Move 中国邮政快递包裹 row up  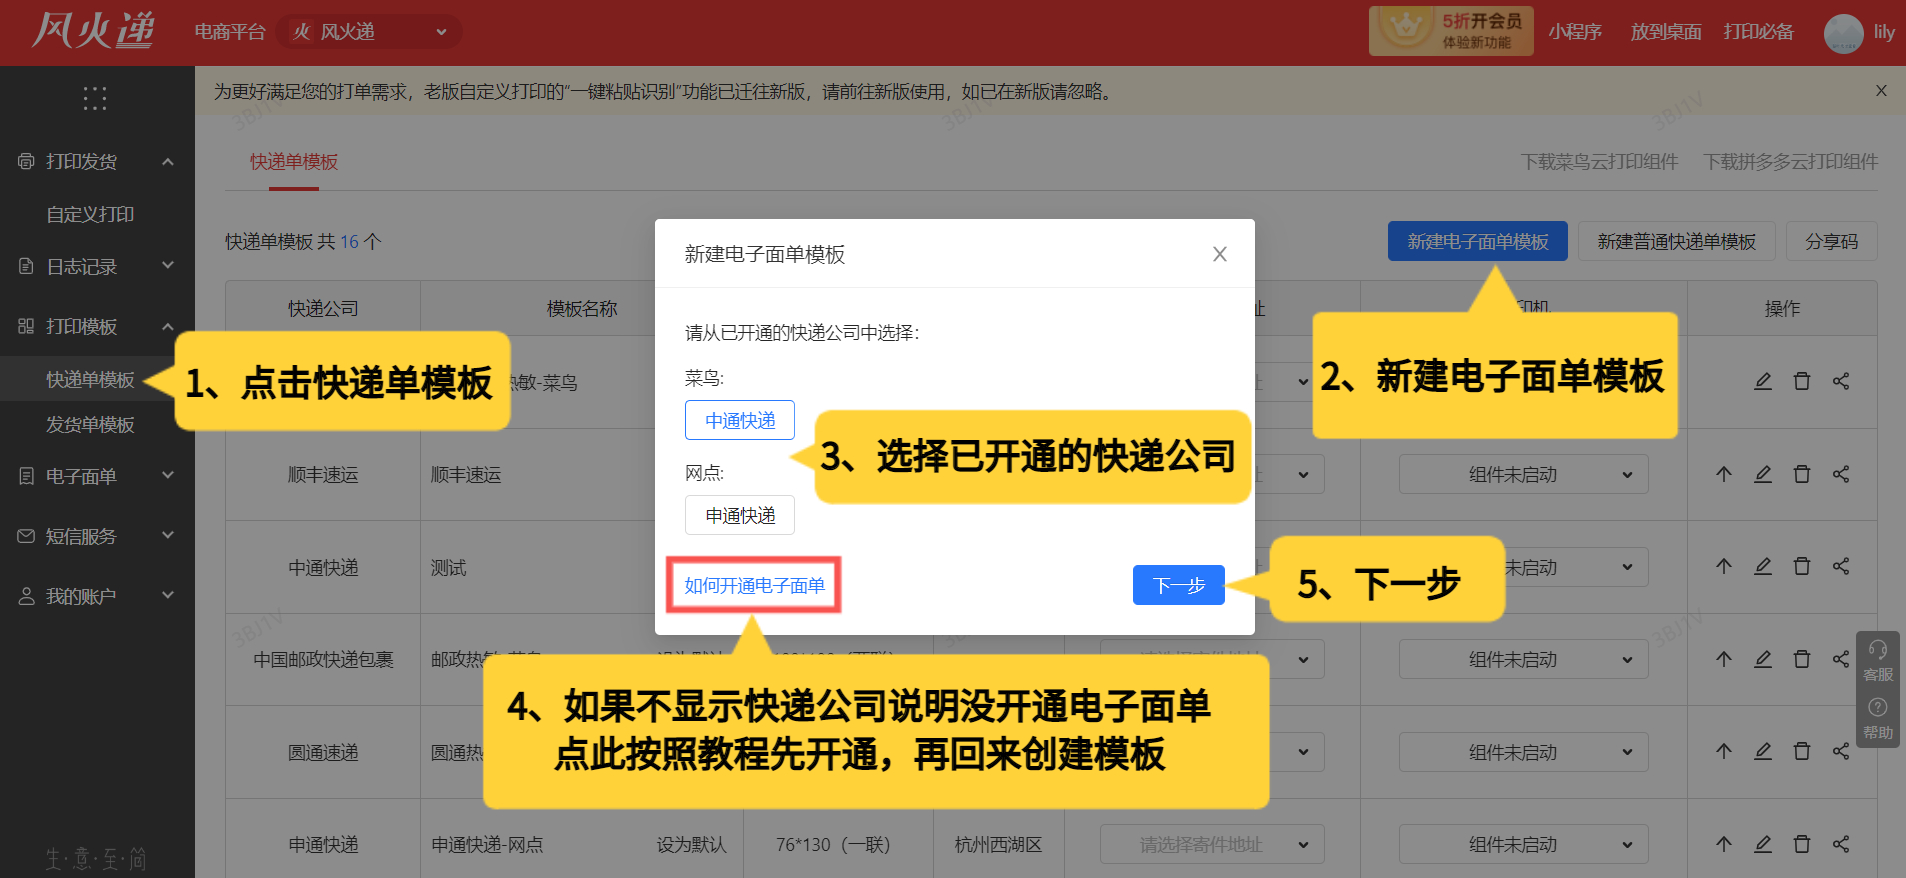(x=1724, y=659)
